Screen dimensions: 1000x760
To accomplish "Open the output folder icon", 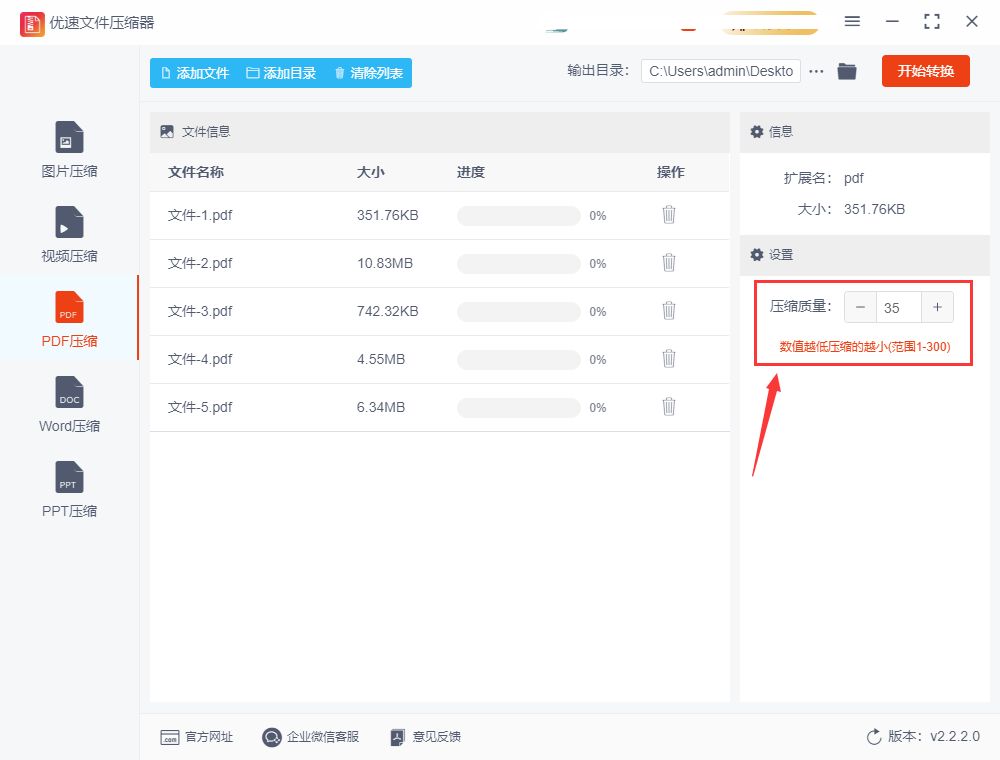I will 847,71.
